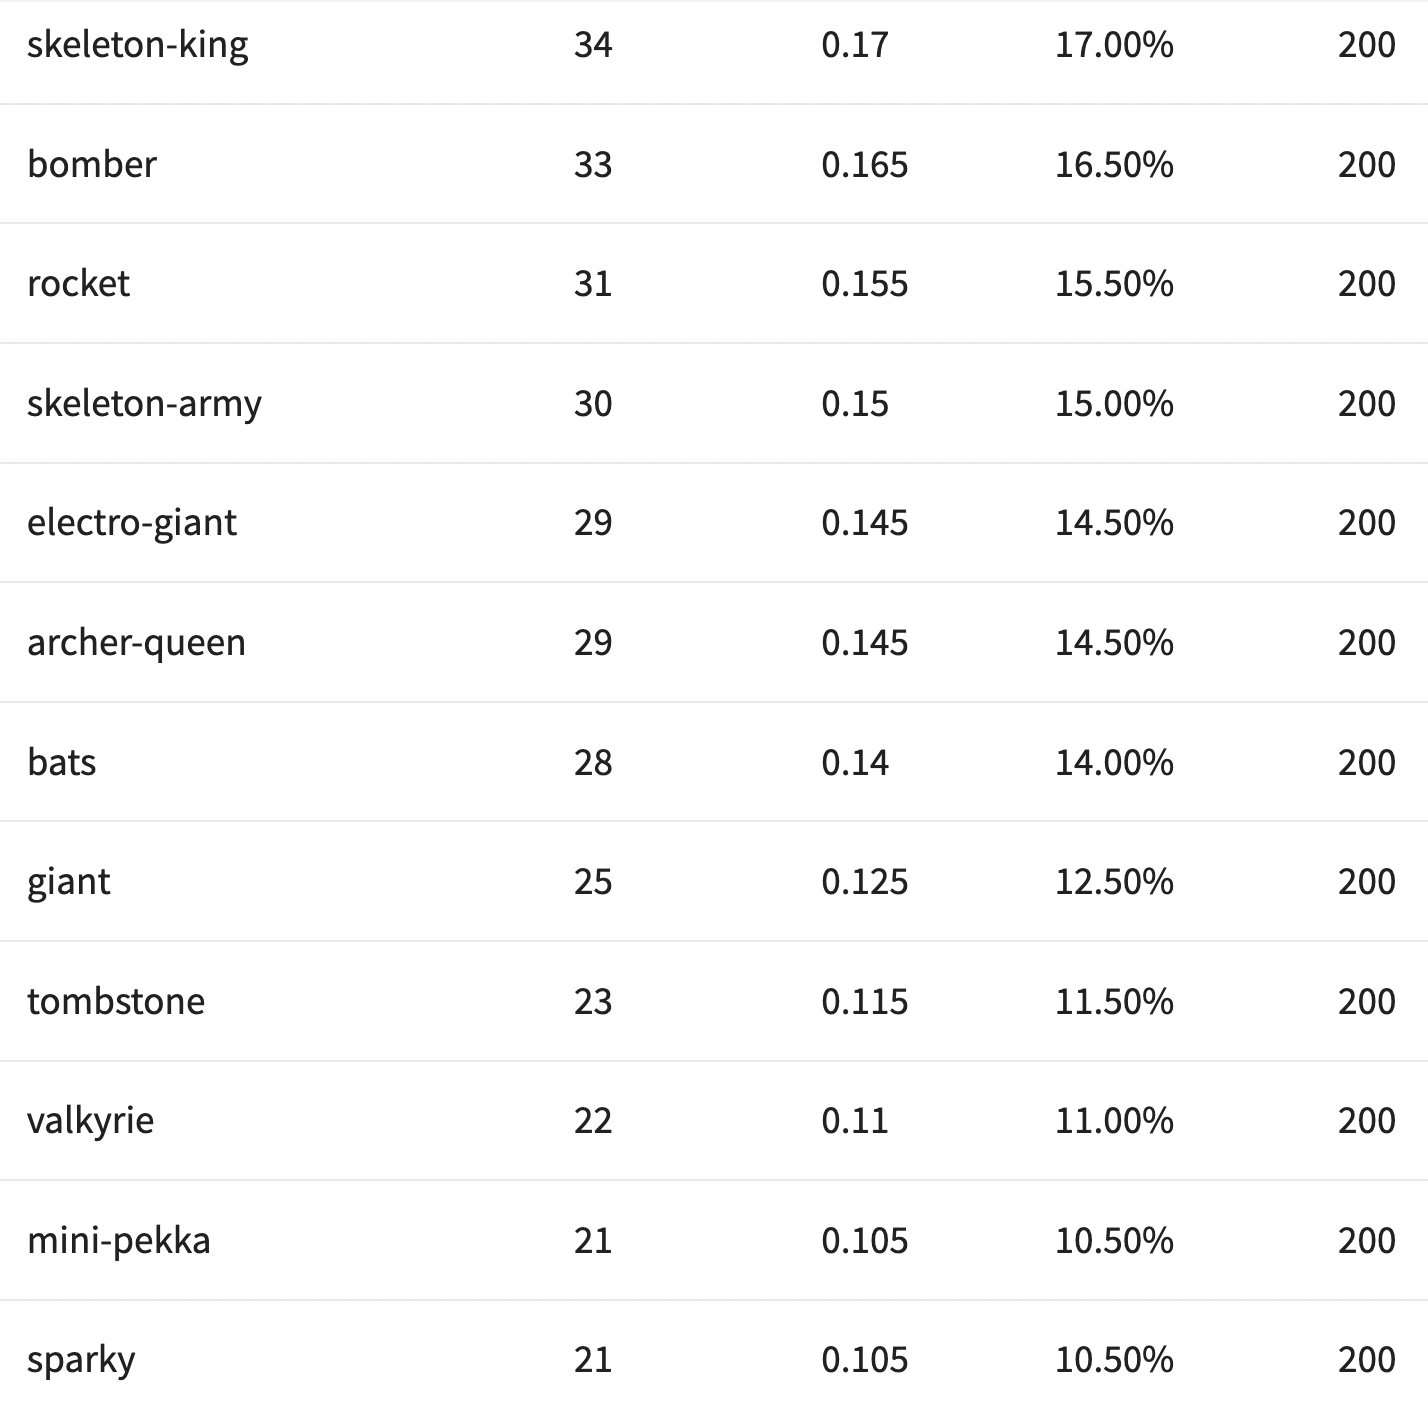
Task: Click the 0.155 rate cell
Action: click(x=865, y=284)
